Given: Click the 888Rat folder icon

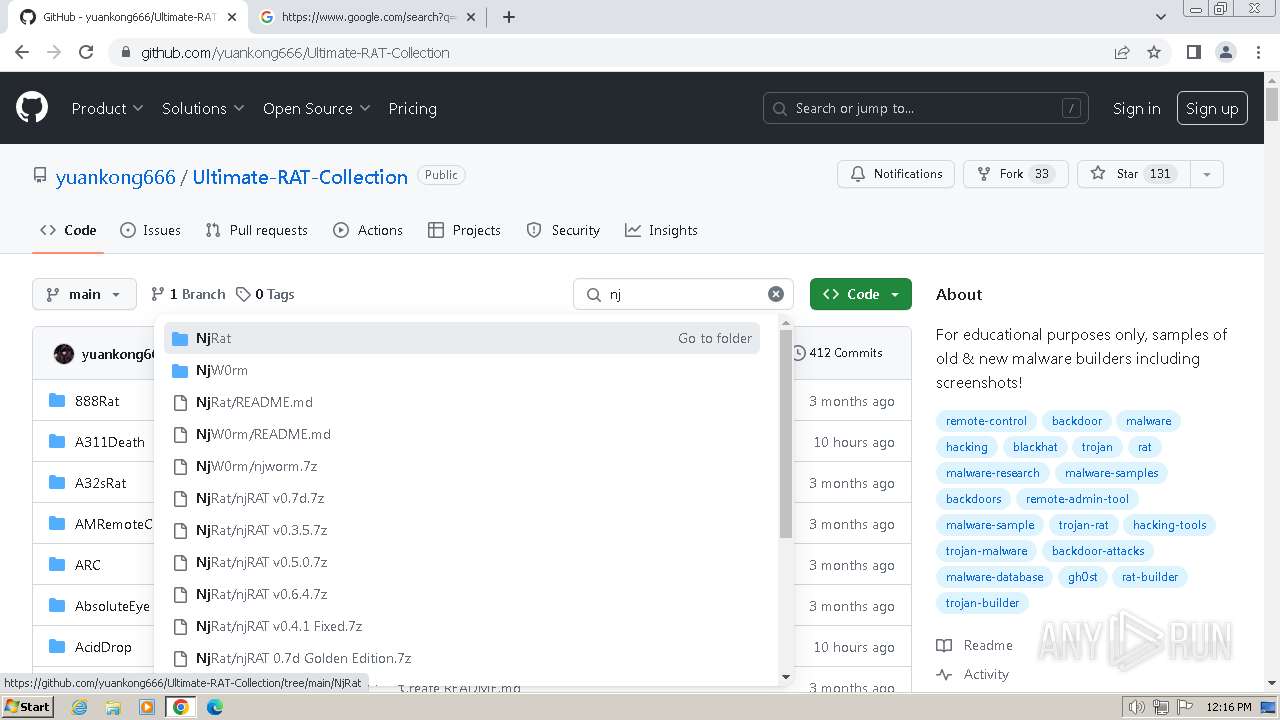Looking at the screenshot, I should (57, 401).
